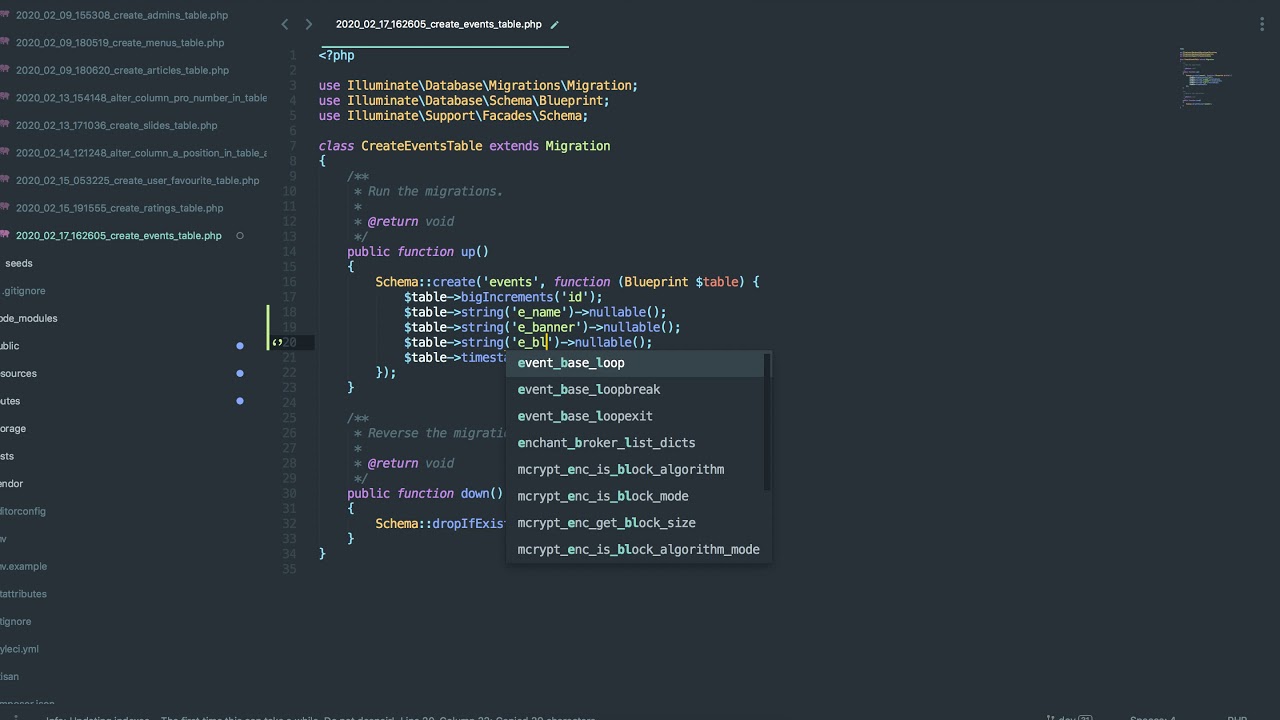Click the pencil unsaved icon on the tab

(555, 24)
